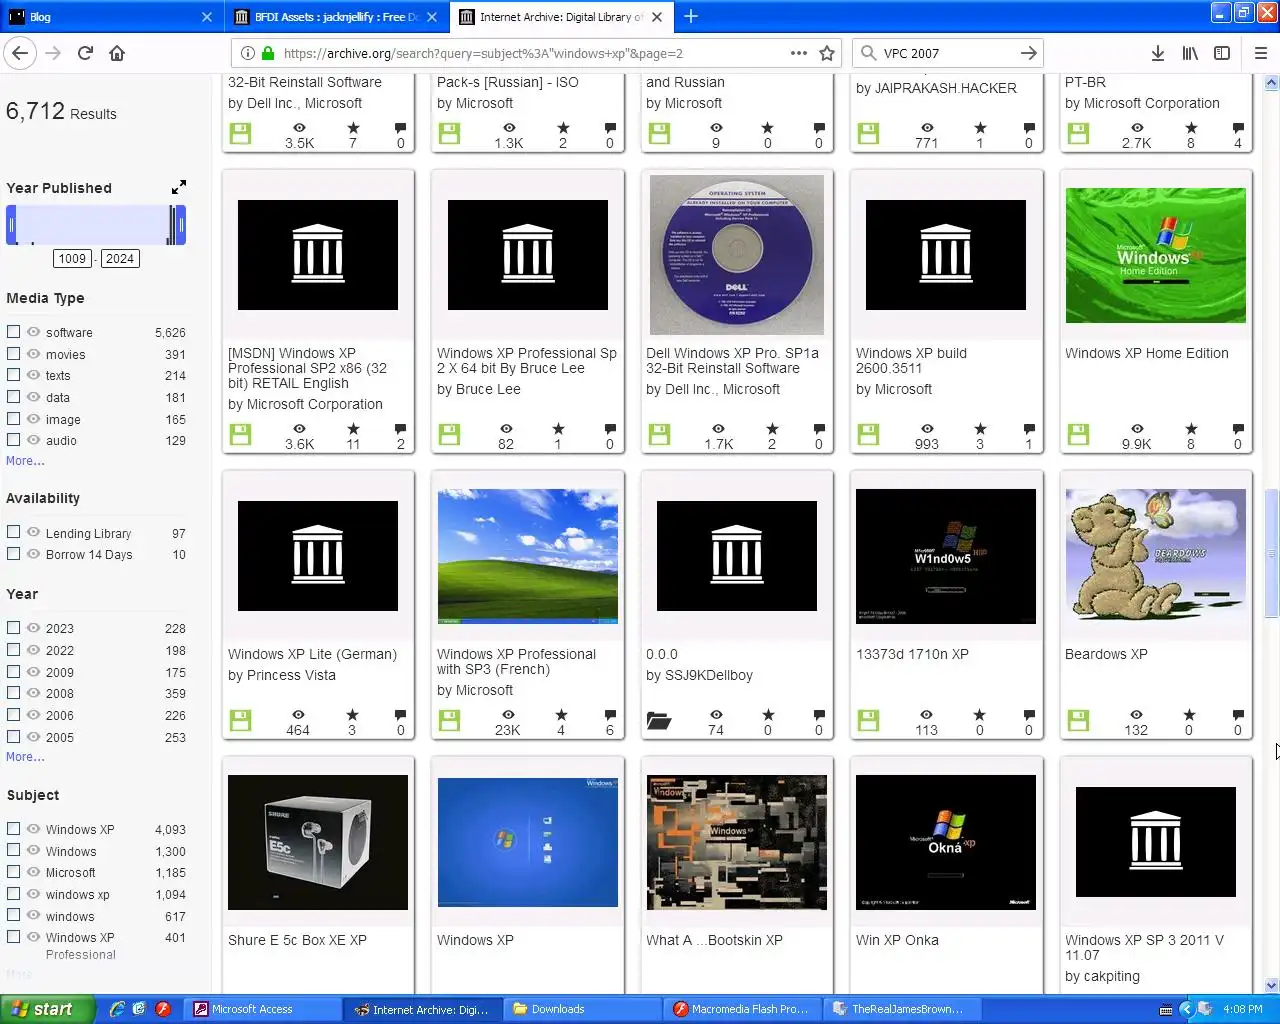Open Dell Windows XP Pro. SP1a item link
Image resolution: width=1280 pixels, height=1024 pixels.
point(732,361)
